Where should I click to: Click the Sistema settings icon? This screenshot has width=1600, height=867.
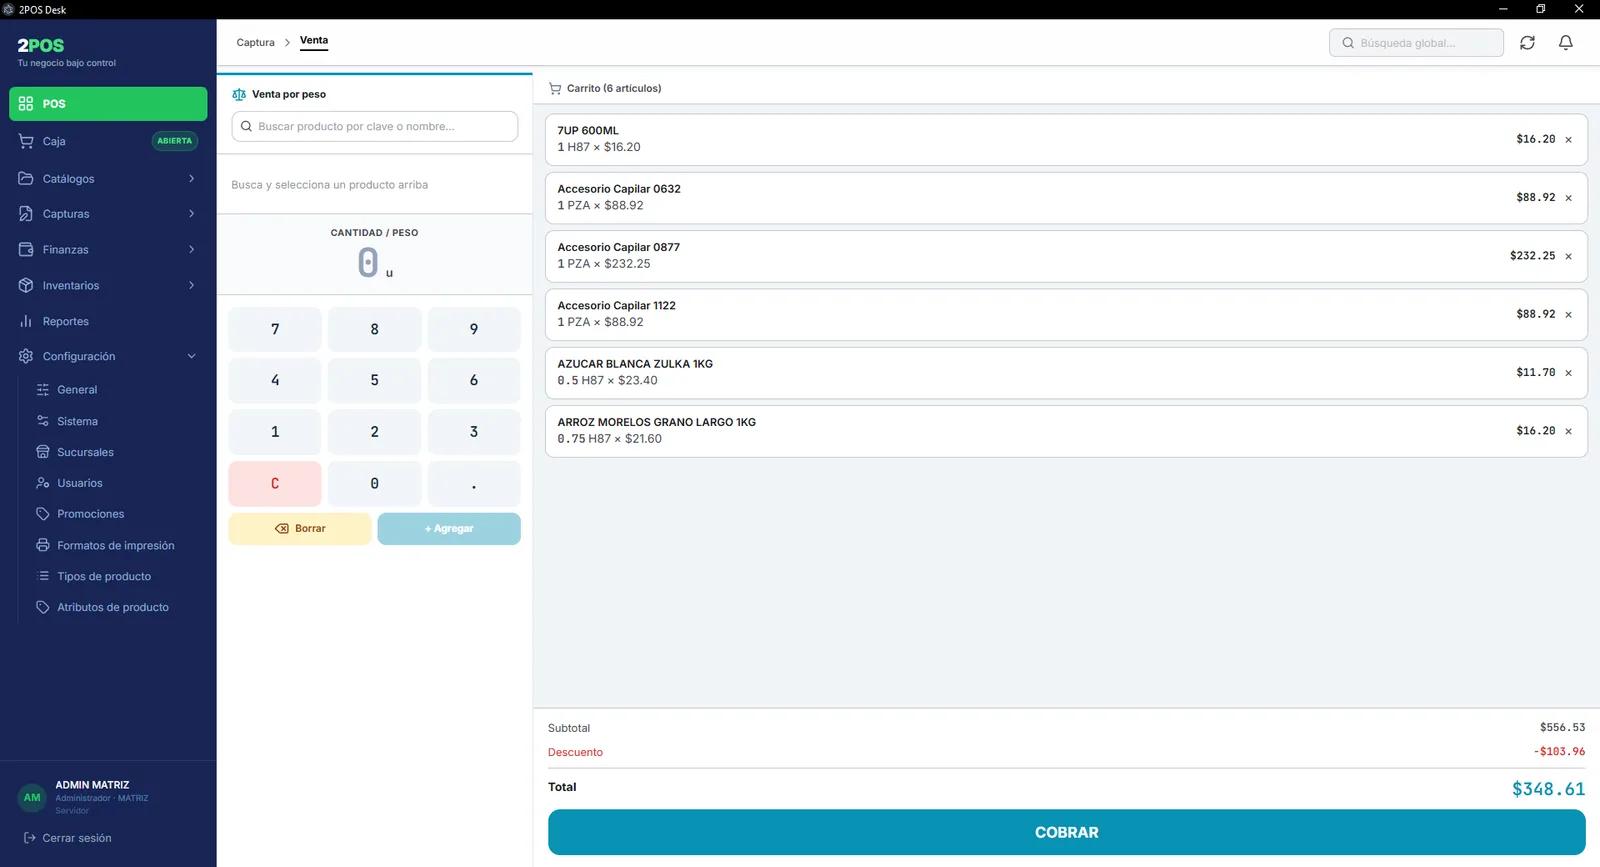pos(43,421)
